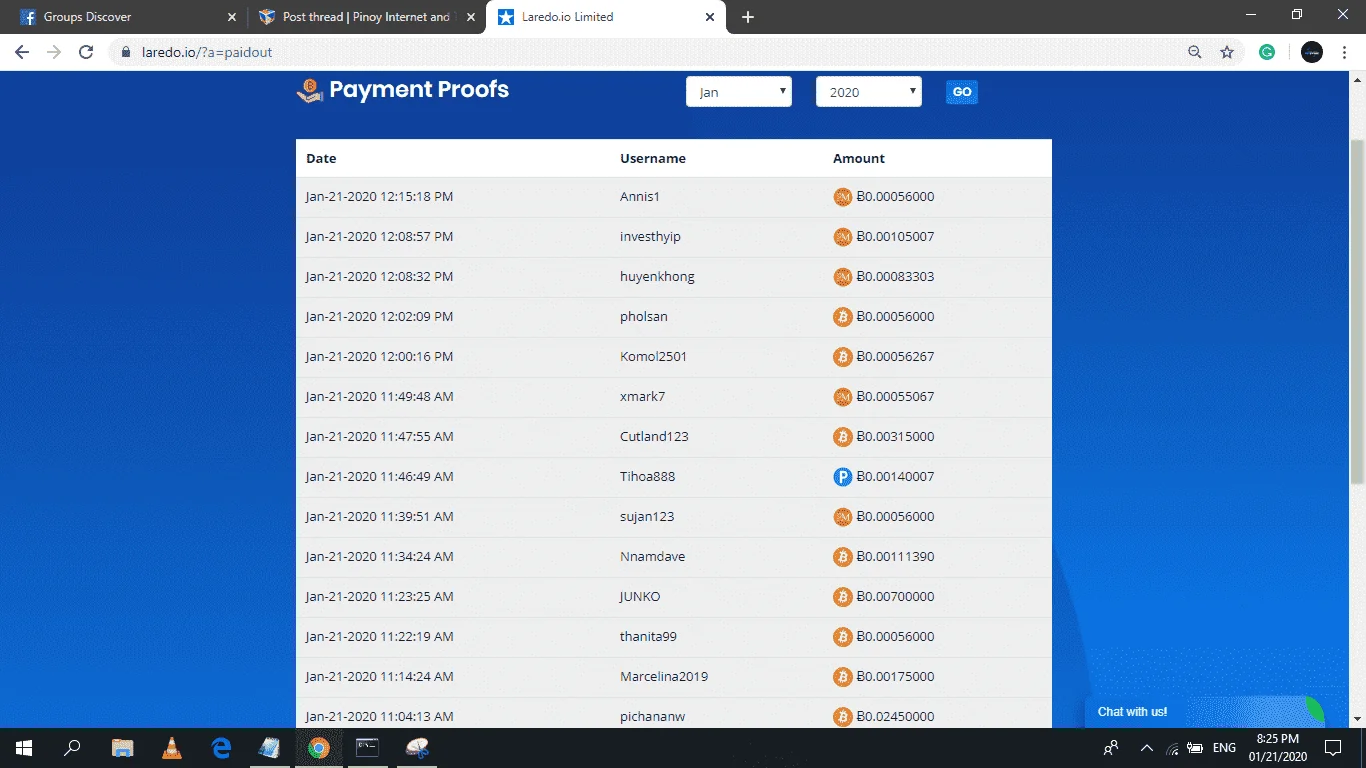This screenshot has height=768, width=1366.
Task: Open the Chrome three-dot menu
Action: [1344, 52]
